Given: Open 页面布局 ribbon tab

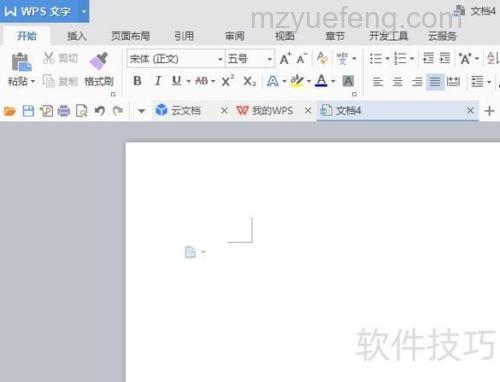Looking at the screenshot, I should (131, 36).
